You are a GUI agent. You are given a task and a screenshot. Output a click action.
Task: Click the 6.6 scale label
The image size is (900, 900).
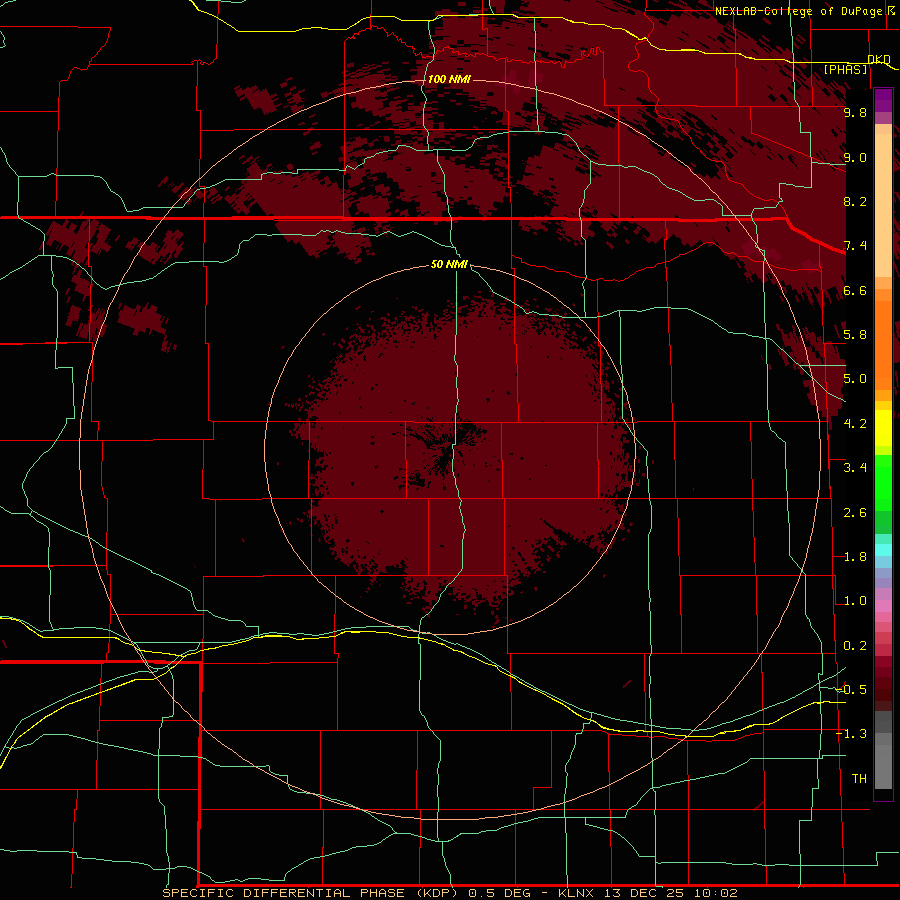855,290
